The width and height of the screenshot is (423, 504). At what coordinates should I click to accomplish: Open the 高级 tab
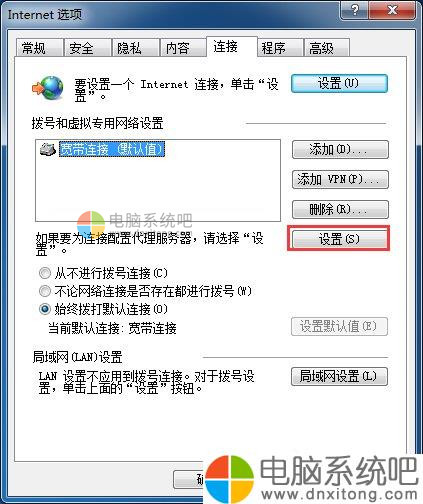click(x=327, y=48)
